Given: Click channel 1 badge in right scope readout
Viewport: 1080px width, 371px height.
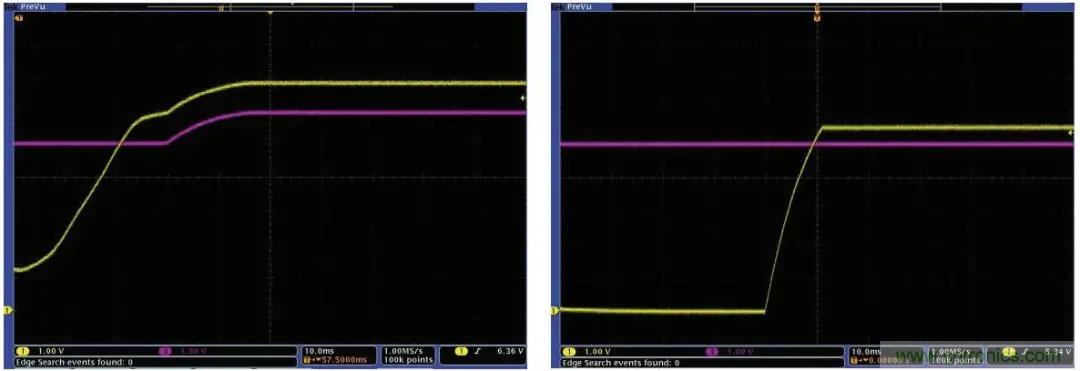Looking at the screenshot, I should [x=568, y=351].
